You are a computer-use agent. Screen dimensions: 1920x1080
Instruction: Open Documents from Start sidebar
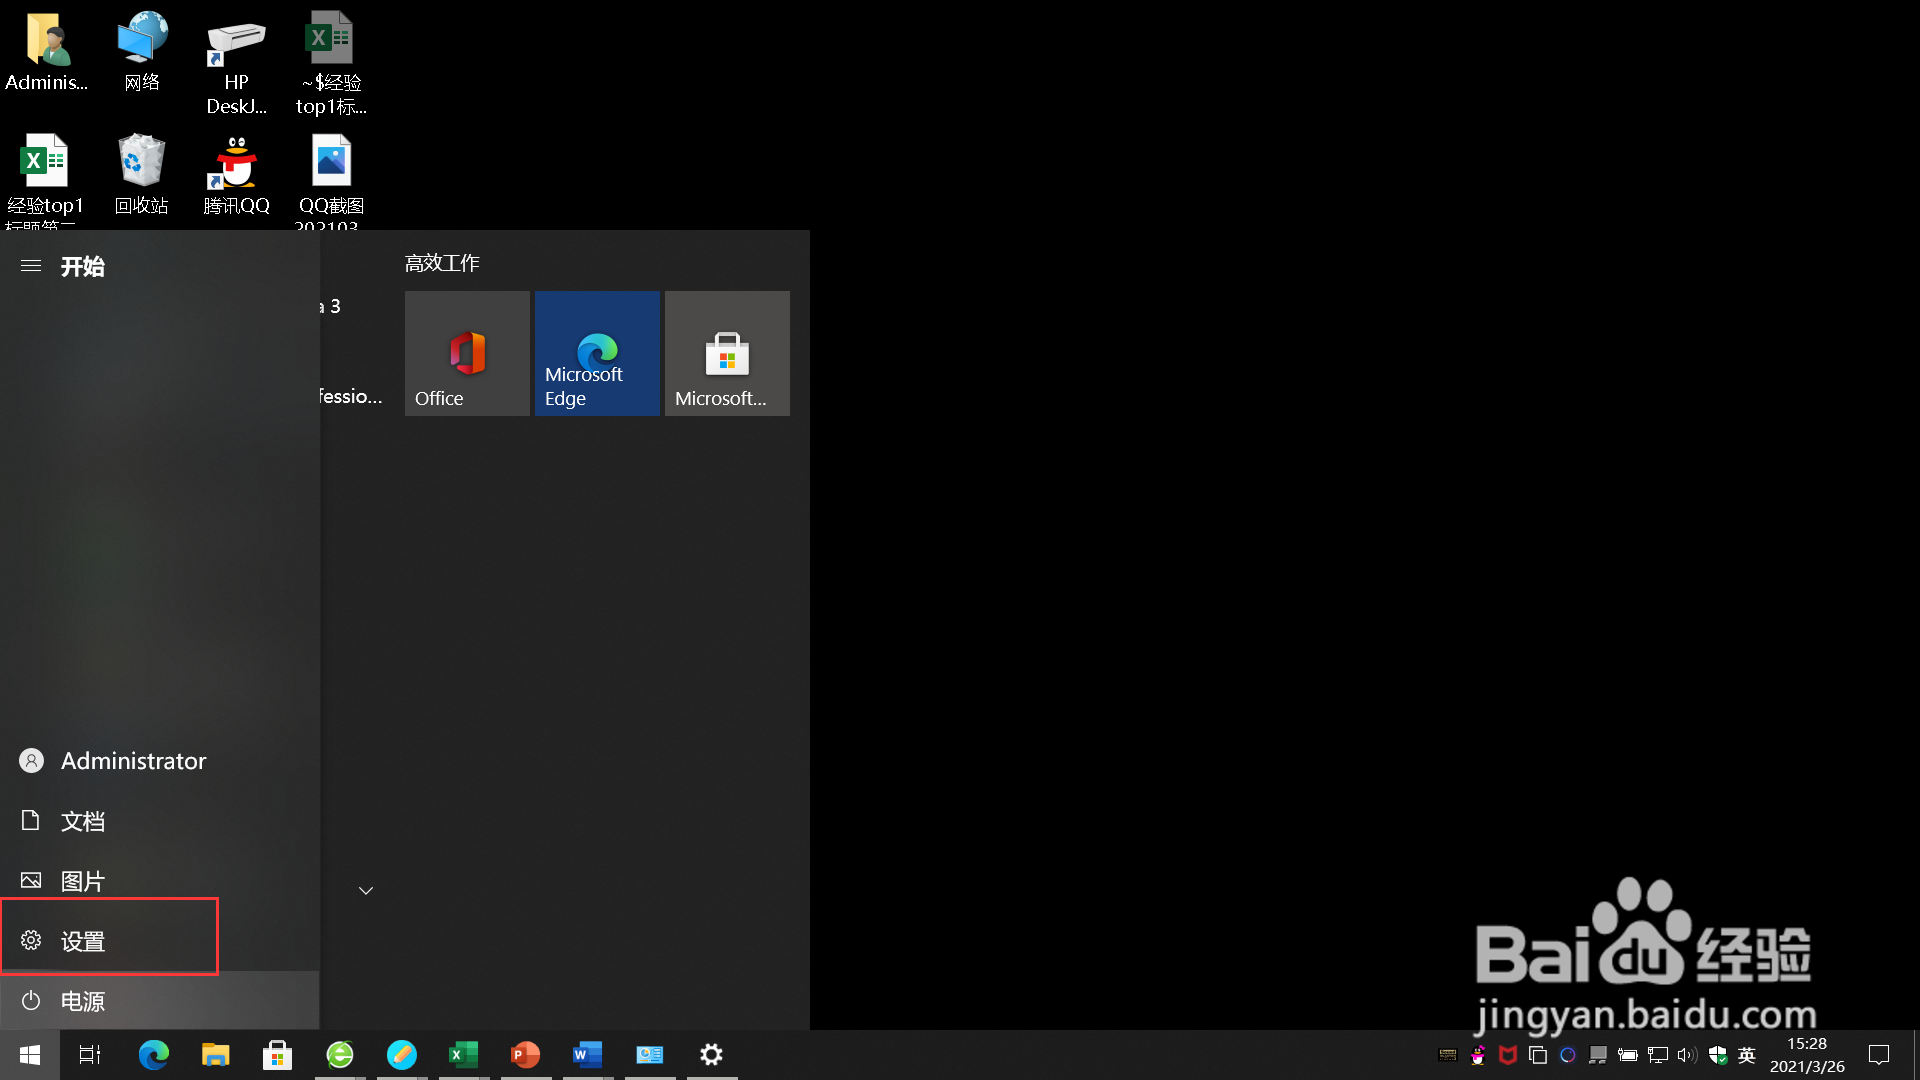pyautogui.click(x=82, y=821)
